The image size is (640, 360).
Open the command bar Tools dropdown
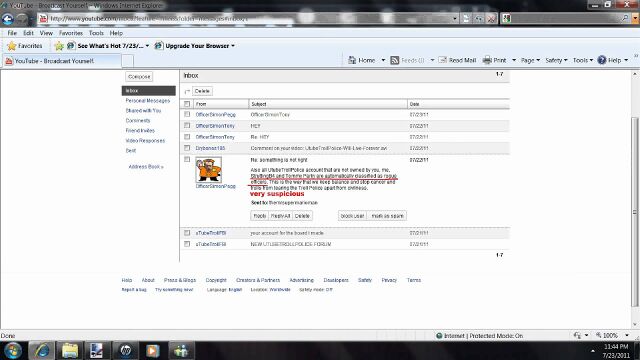click(x=582, y=60)
